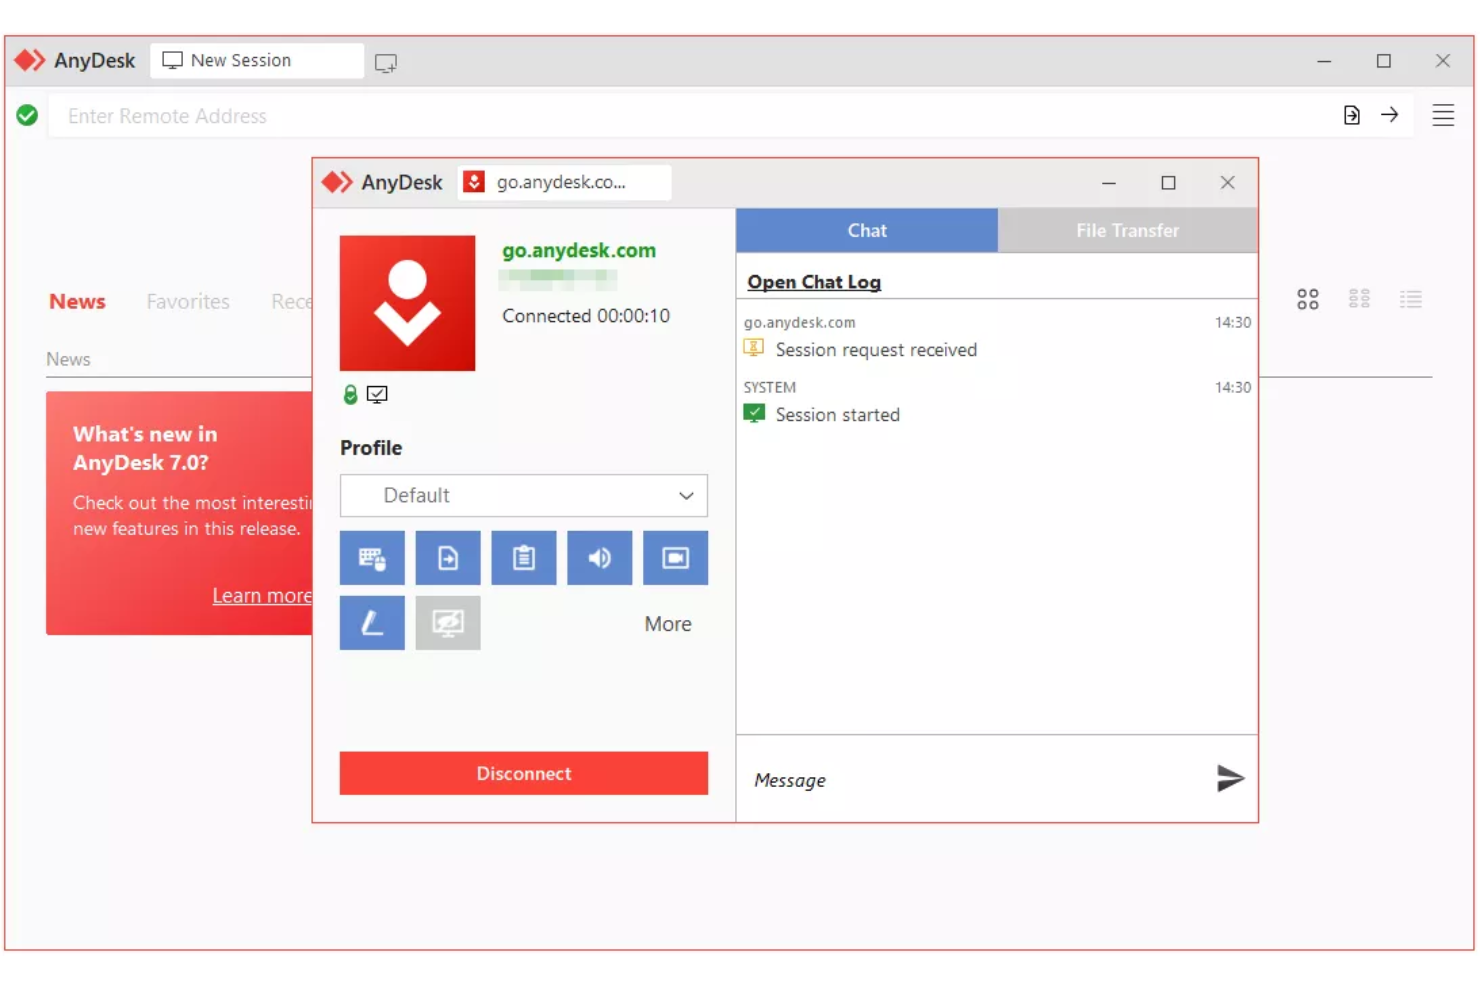
Task: Open the main hamburger menu
Action: pyautogui.click(x=1443, y=115)
